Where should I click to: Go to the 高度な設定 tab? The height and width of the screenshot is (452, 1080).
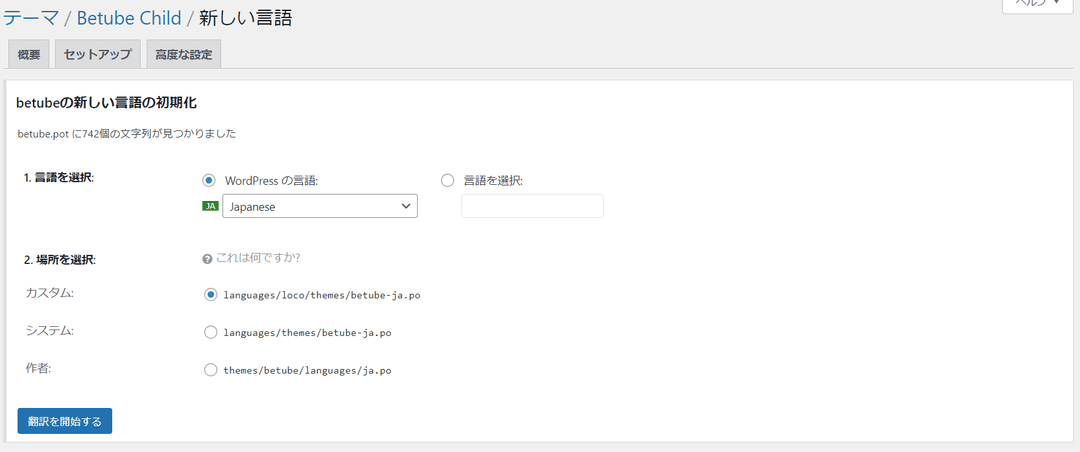pos(183,55)
